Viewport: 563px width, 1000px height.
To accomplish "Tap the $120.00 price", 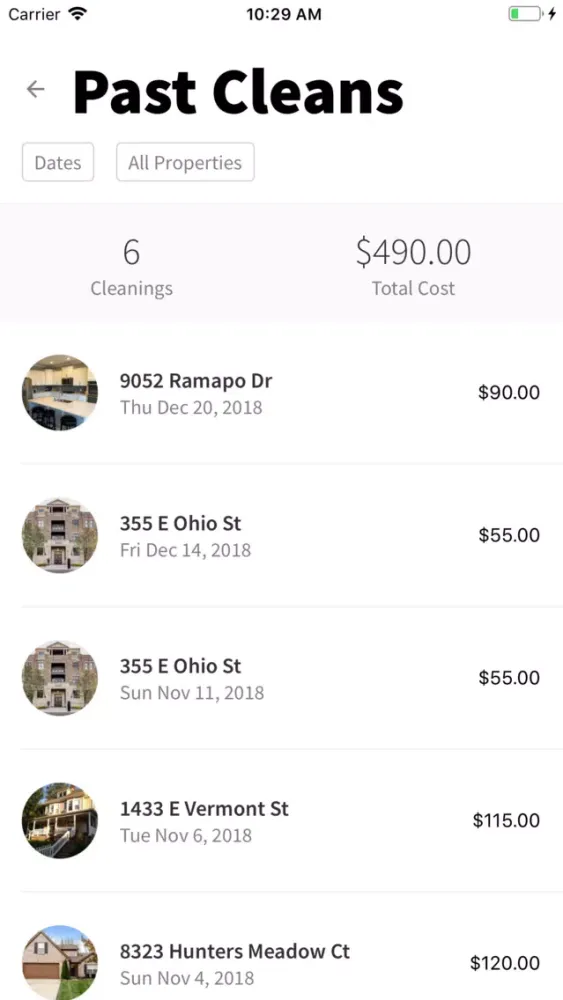I will pyautogui.click(x=505, y=962).
